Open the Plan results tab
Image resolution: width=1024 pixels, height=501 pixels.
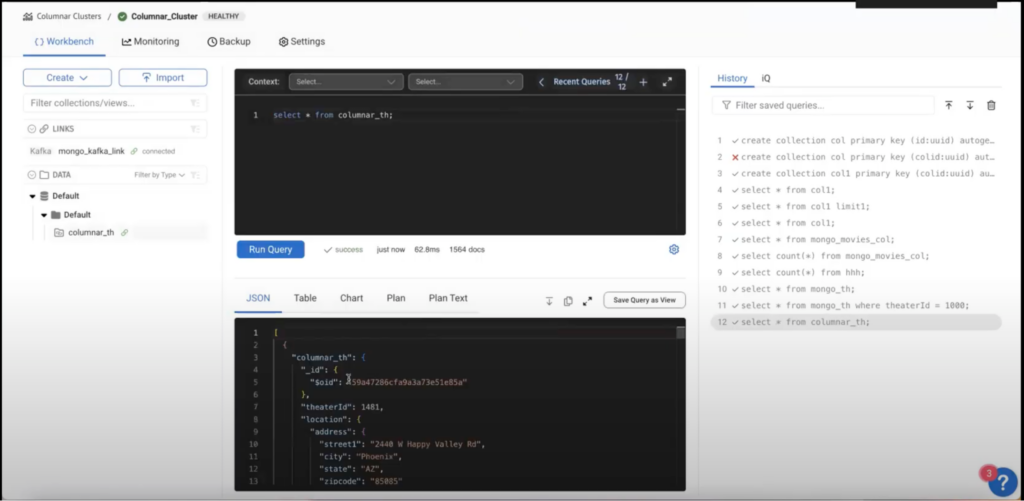(396, 298)
